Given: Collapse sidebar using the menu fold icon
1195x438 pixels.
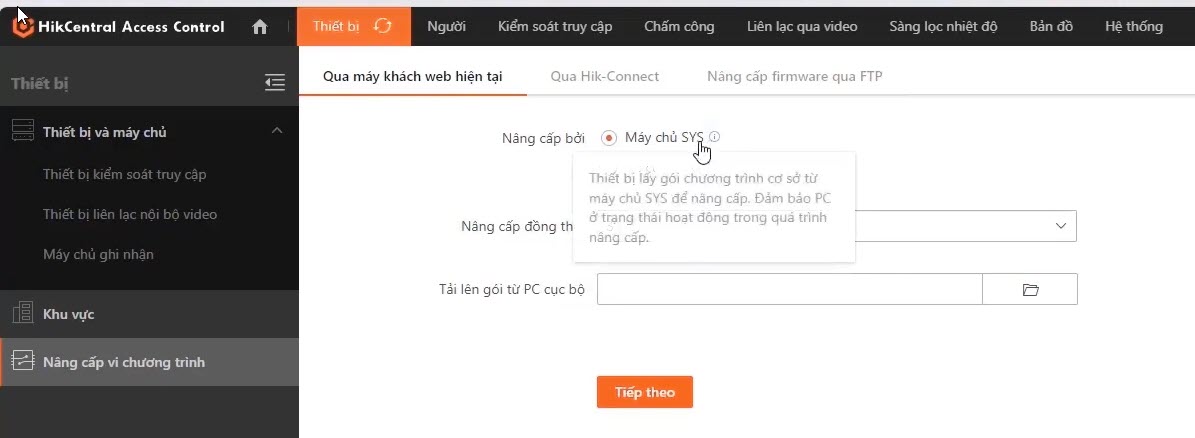Looking at the screenshot, I should click(x=275, y=83).
